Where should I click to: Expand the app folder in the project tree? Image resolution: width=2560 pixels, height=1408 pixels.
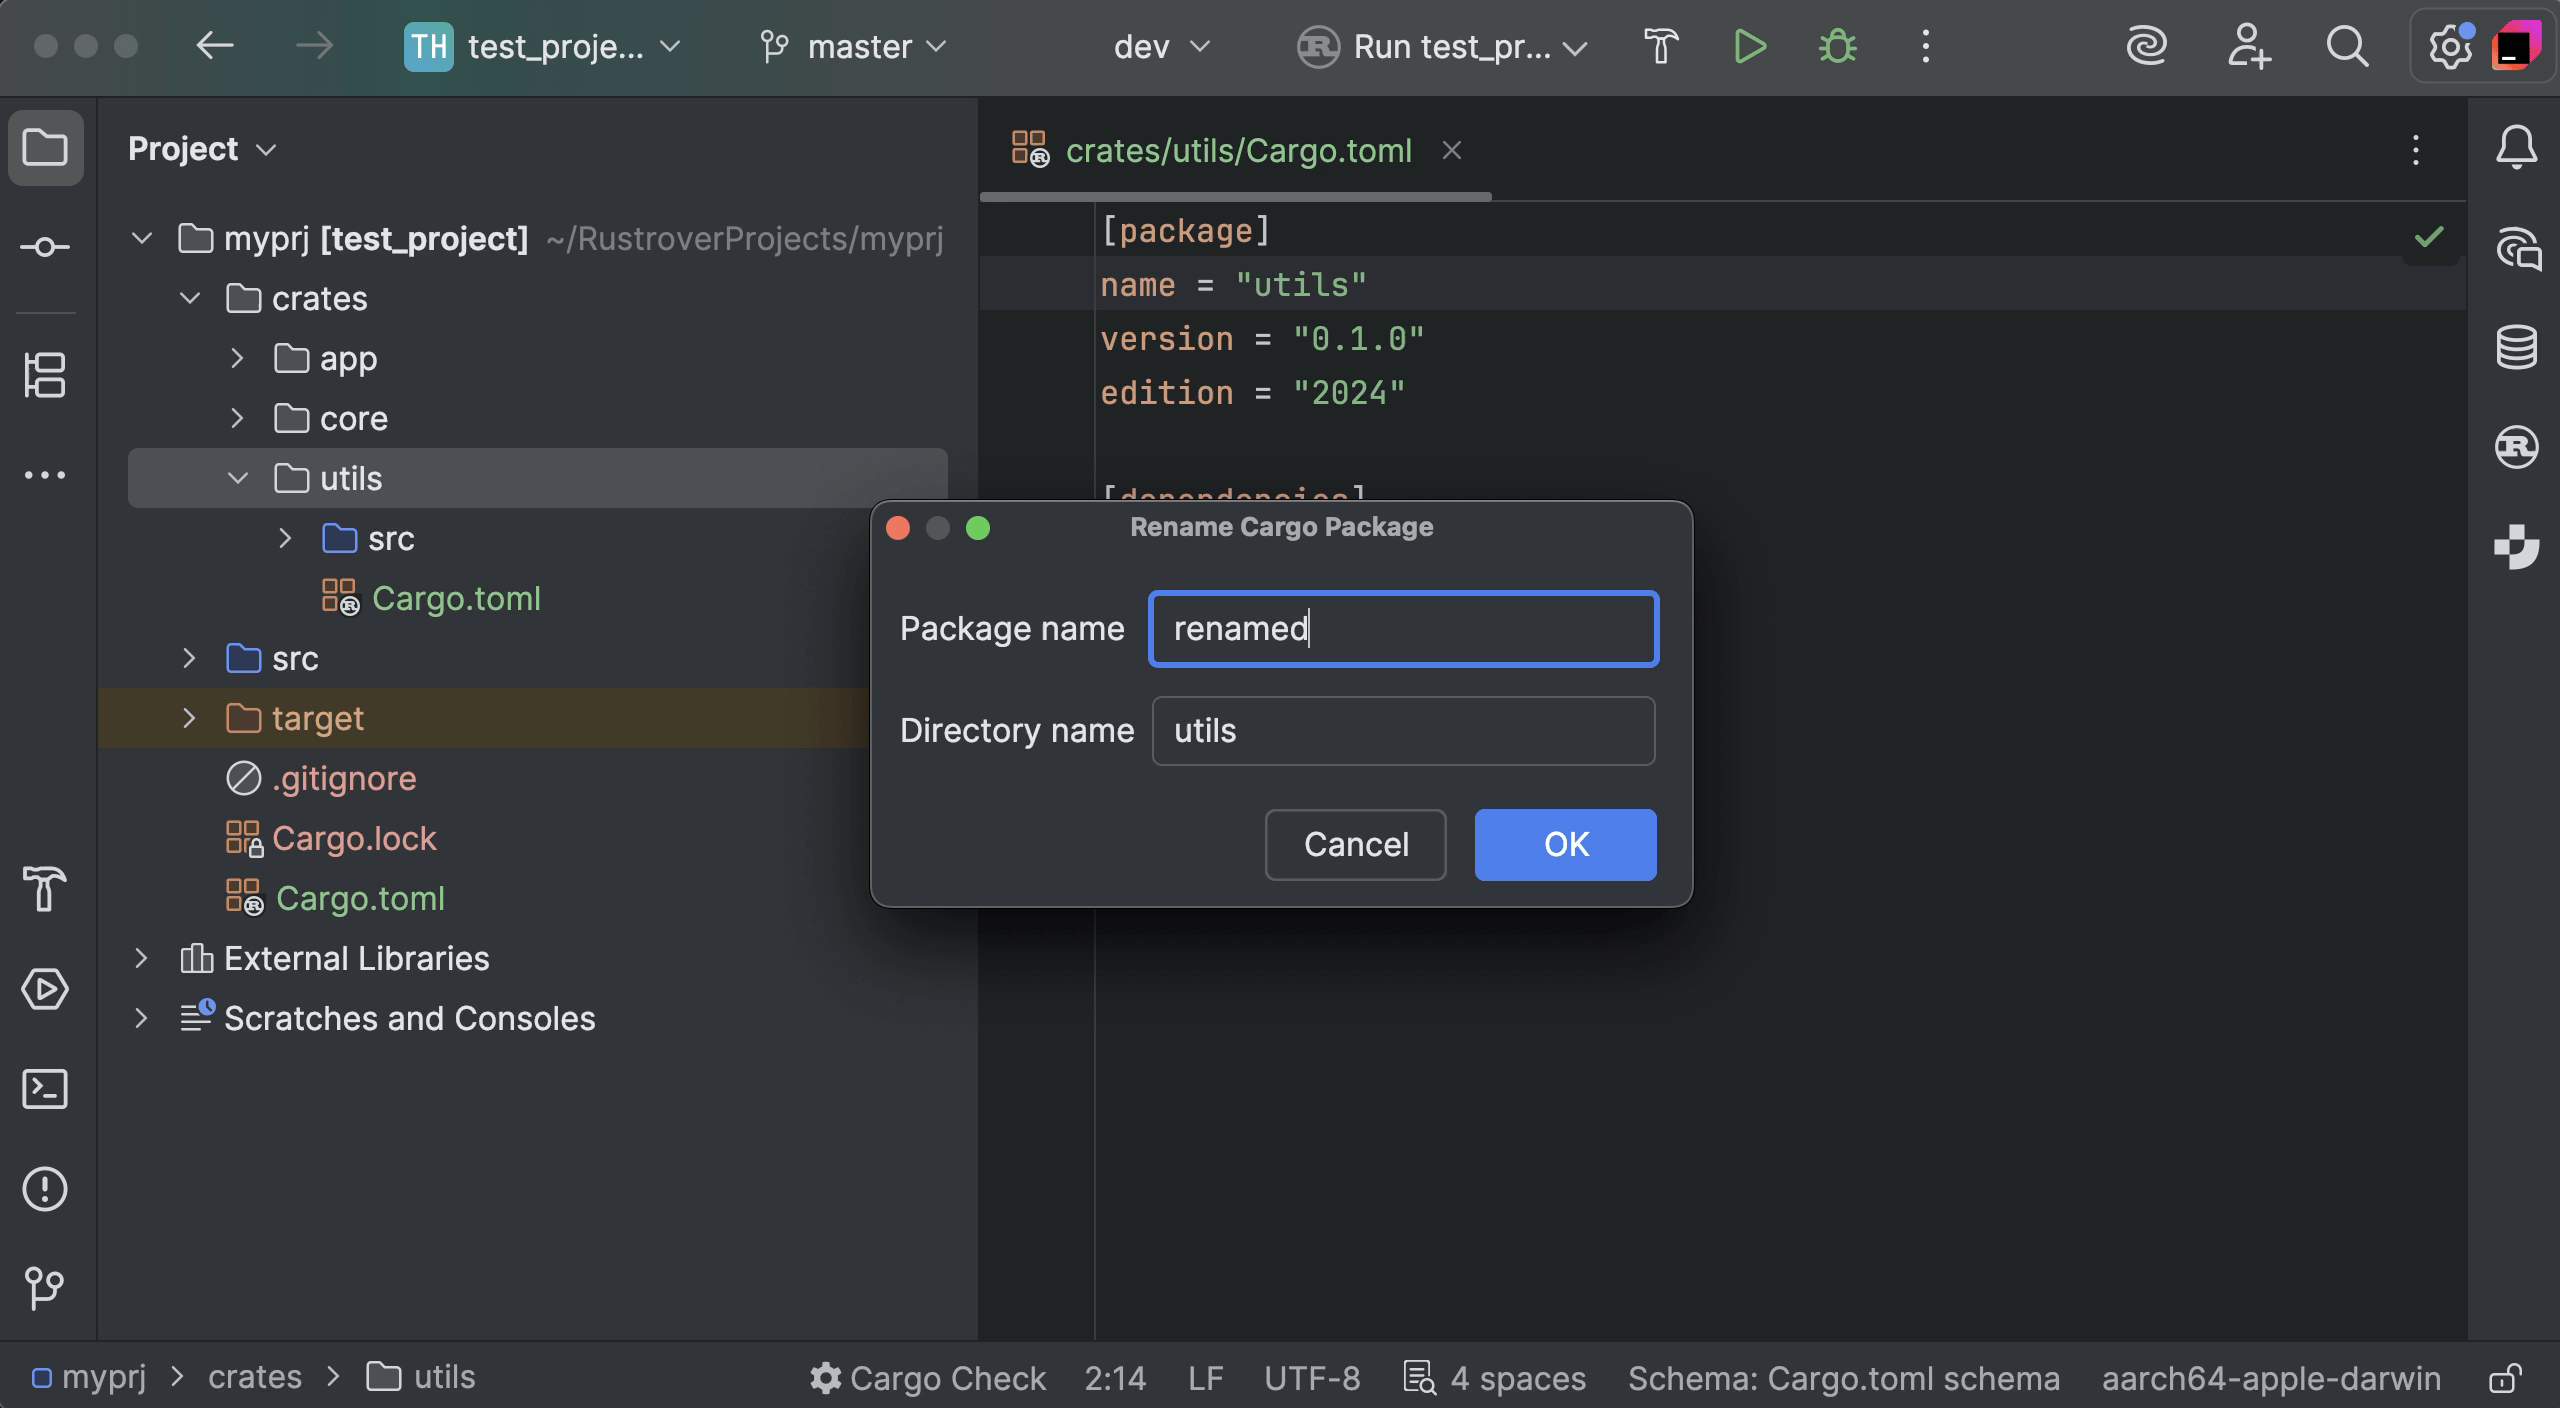click(237, 359)
